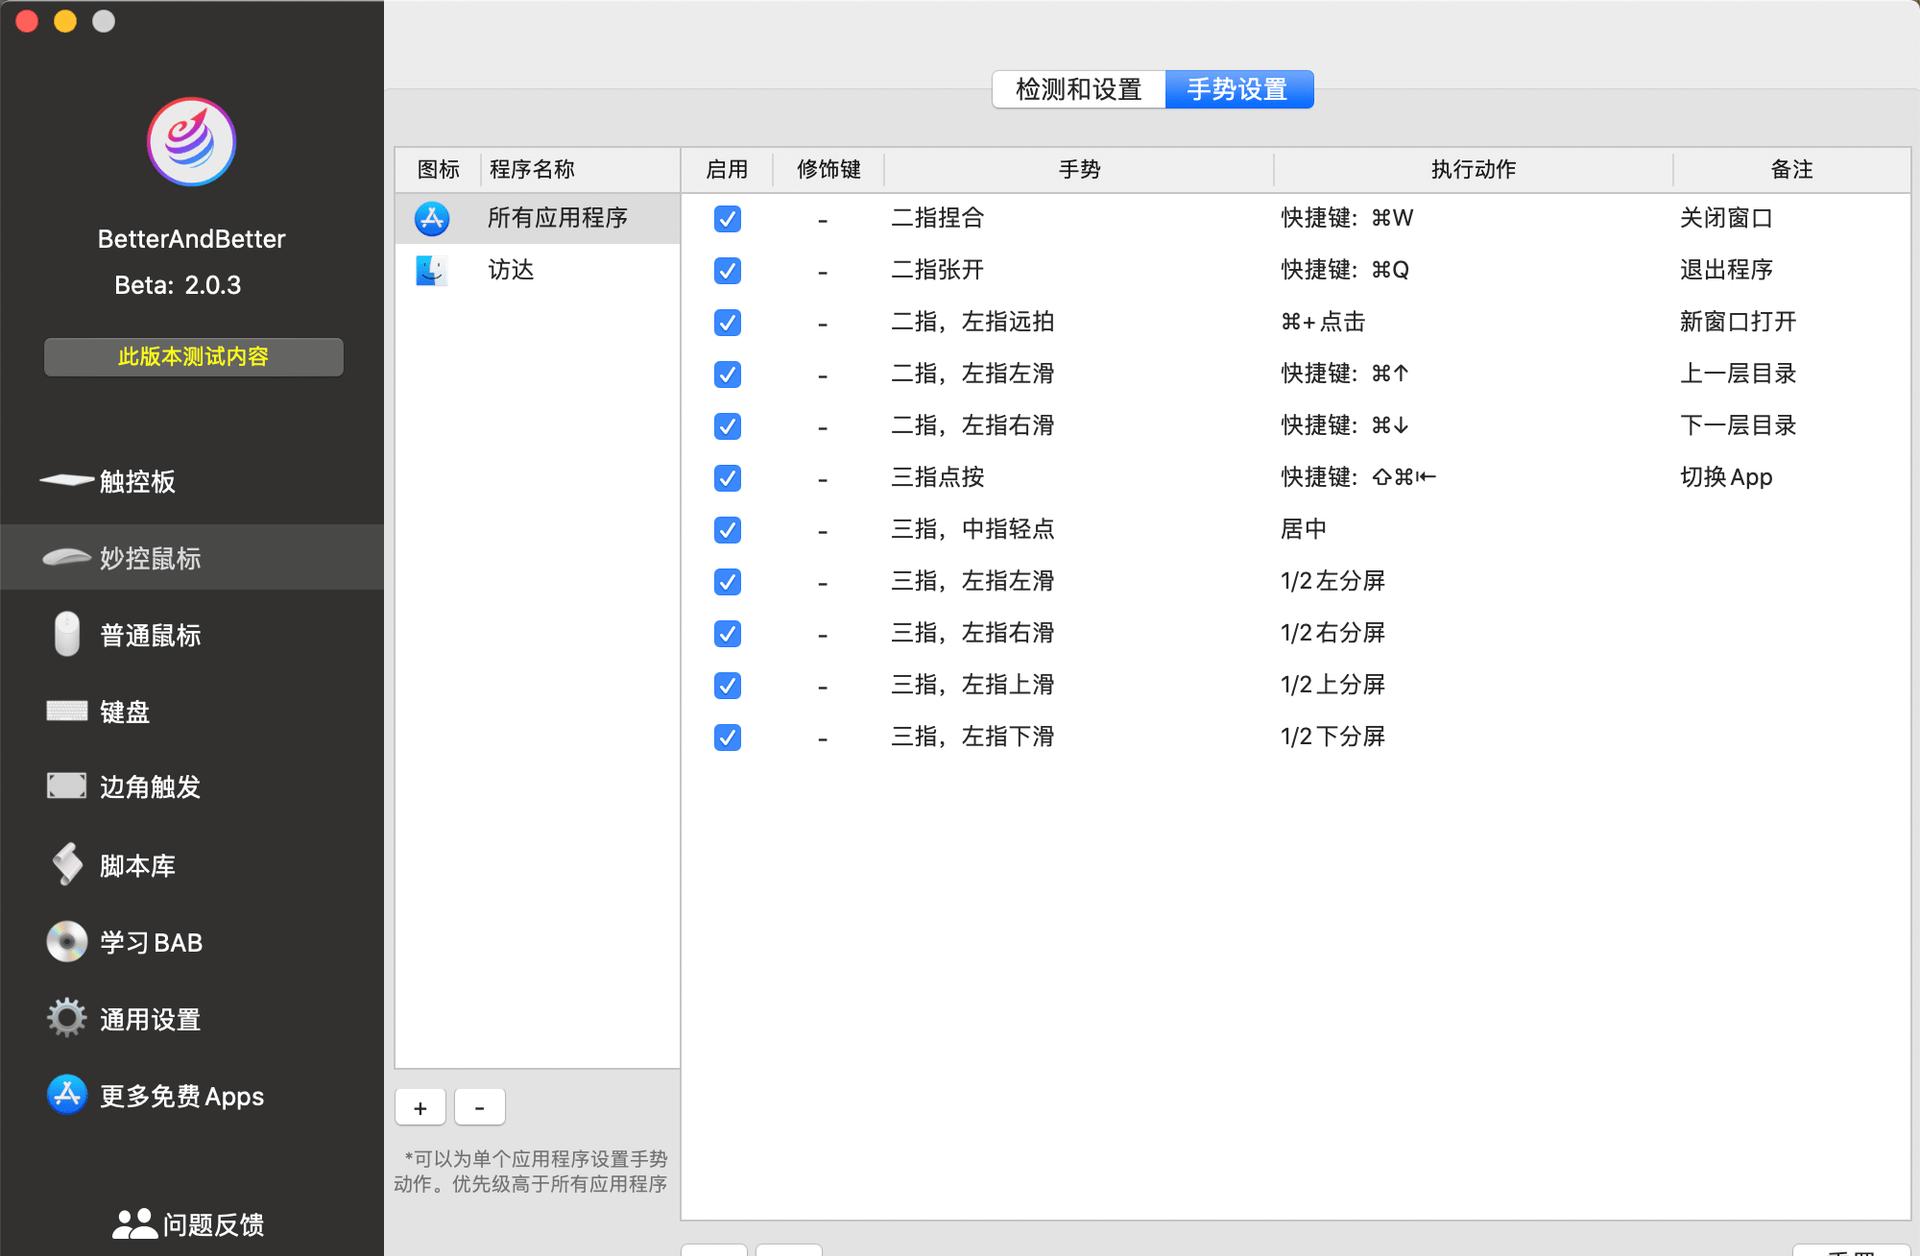Click the 启用 column header
This screenshot has width=1920, height=1256.
(727, 169)
